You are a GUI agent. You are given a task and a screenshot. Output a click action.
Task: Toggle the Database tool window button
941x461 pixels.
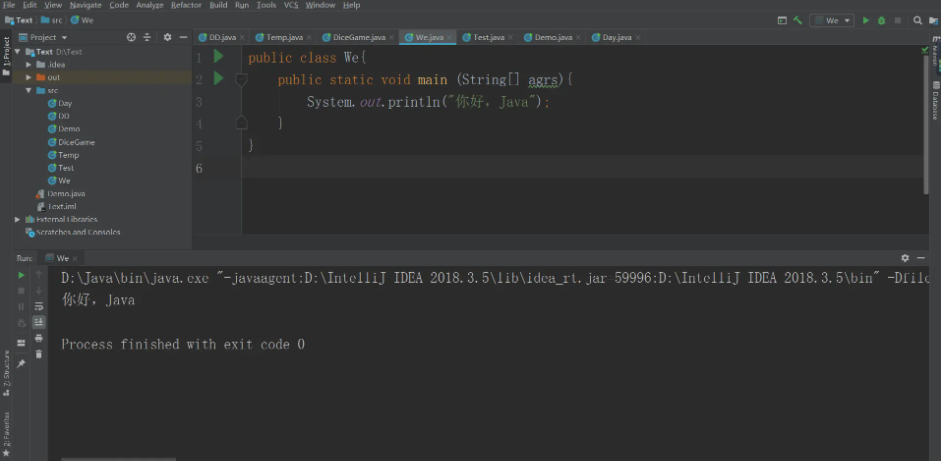tap(935, 100)
